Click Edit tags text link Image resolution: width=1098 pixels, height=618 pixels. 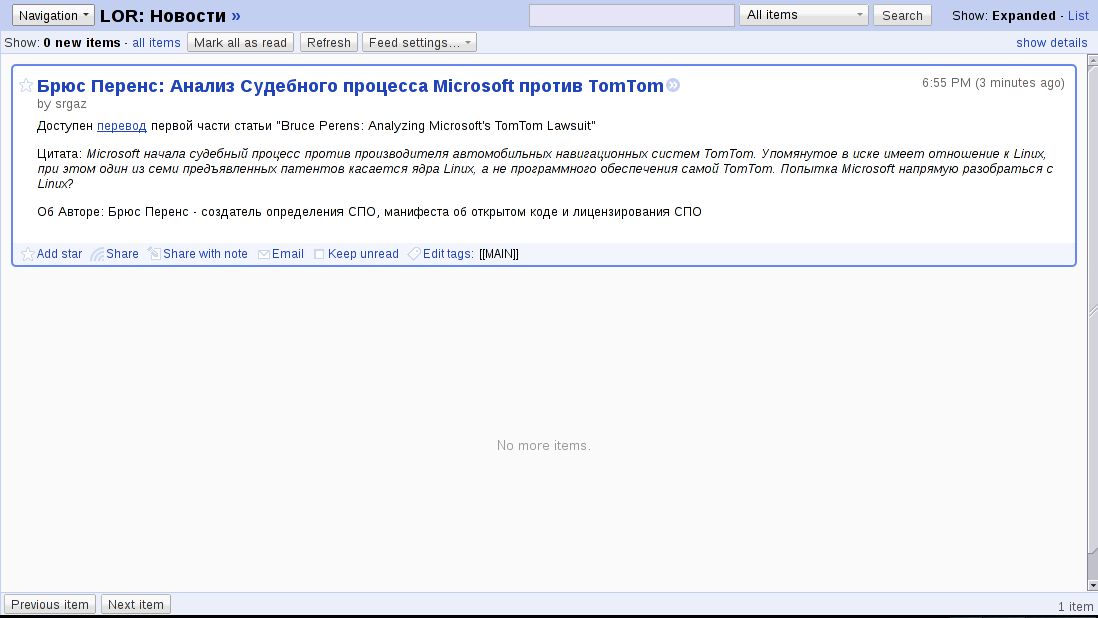(x=448, y=254)
